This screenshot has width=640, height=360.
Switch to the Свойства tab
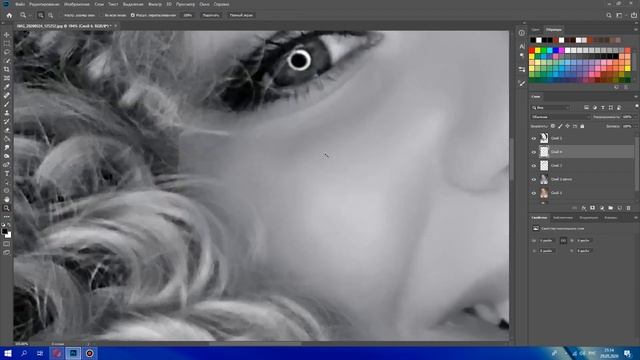coord(539,218)
